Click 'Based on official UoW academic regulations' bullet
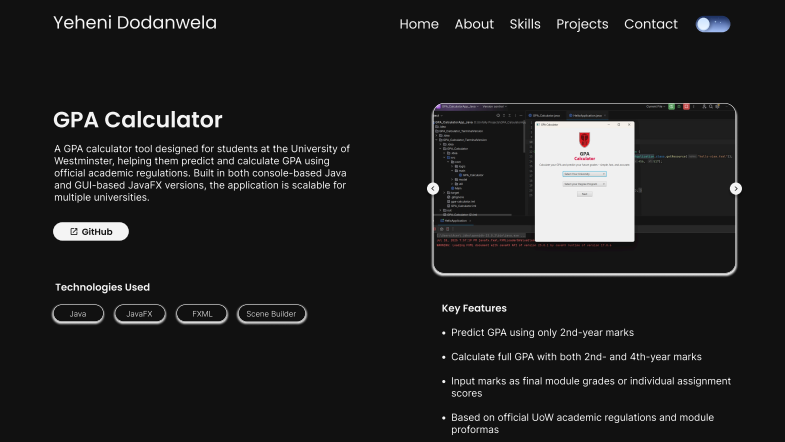The width and height of the screenshot is (785, 442). (x=582, y=423)
